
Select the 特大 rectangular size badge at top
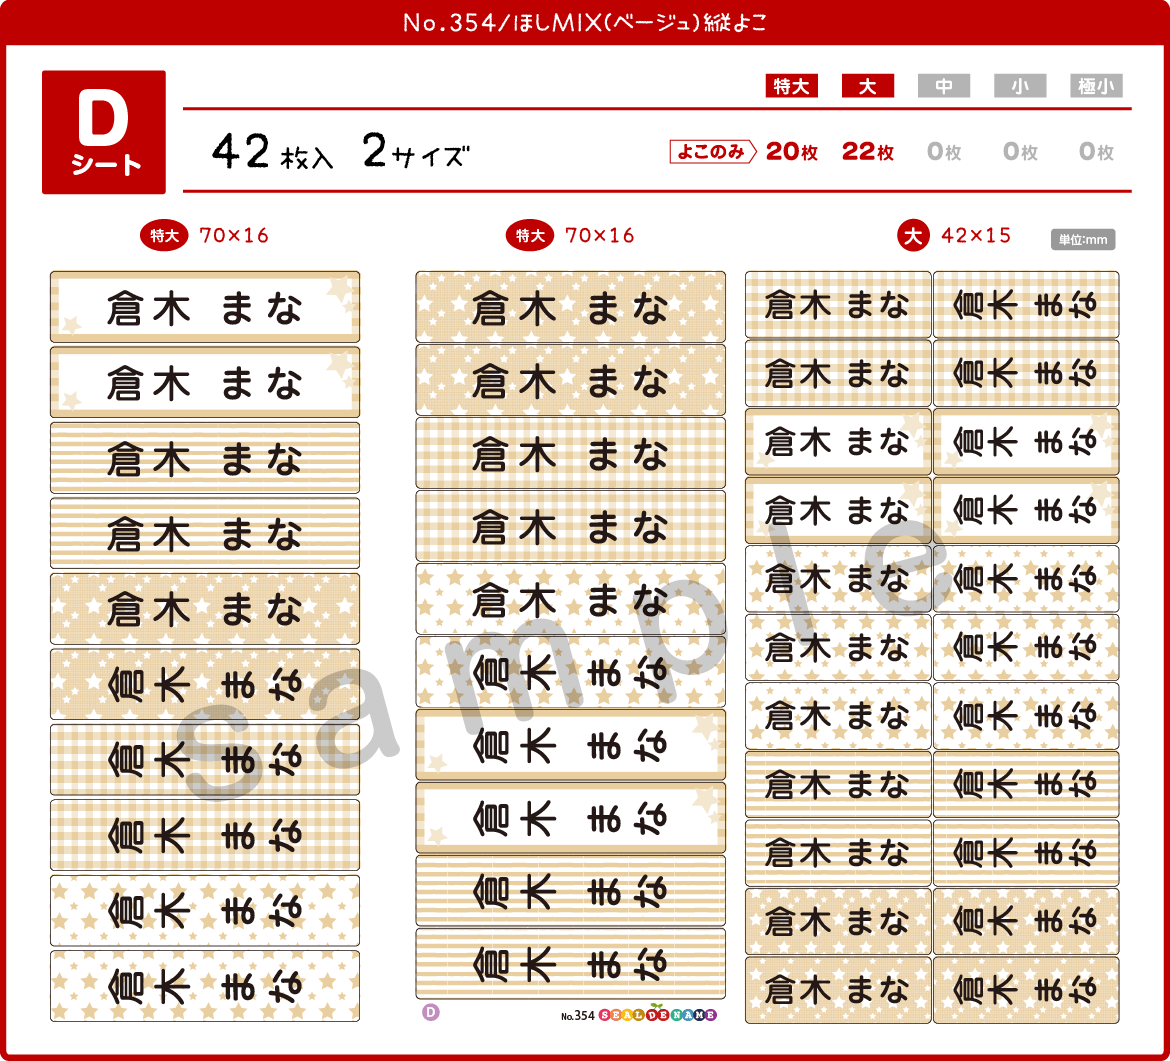pyautogui.click(x=792, y=86)
